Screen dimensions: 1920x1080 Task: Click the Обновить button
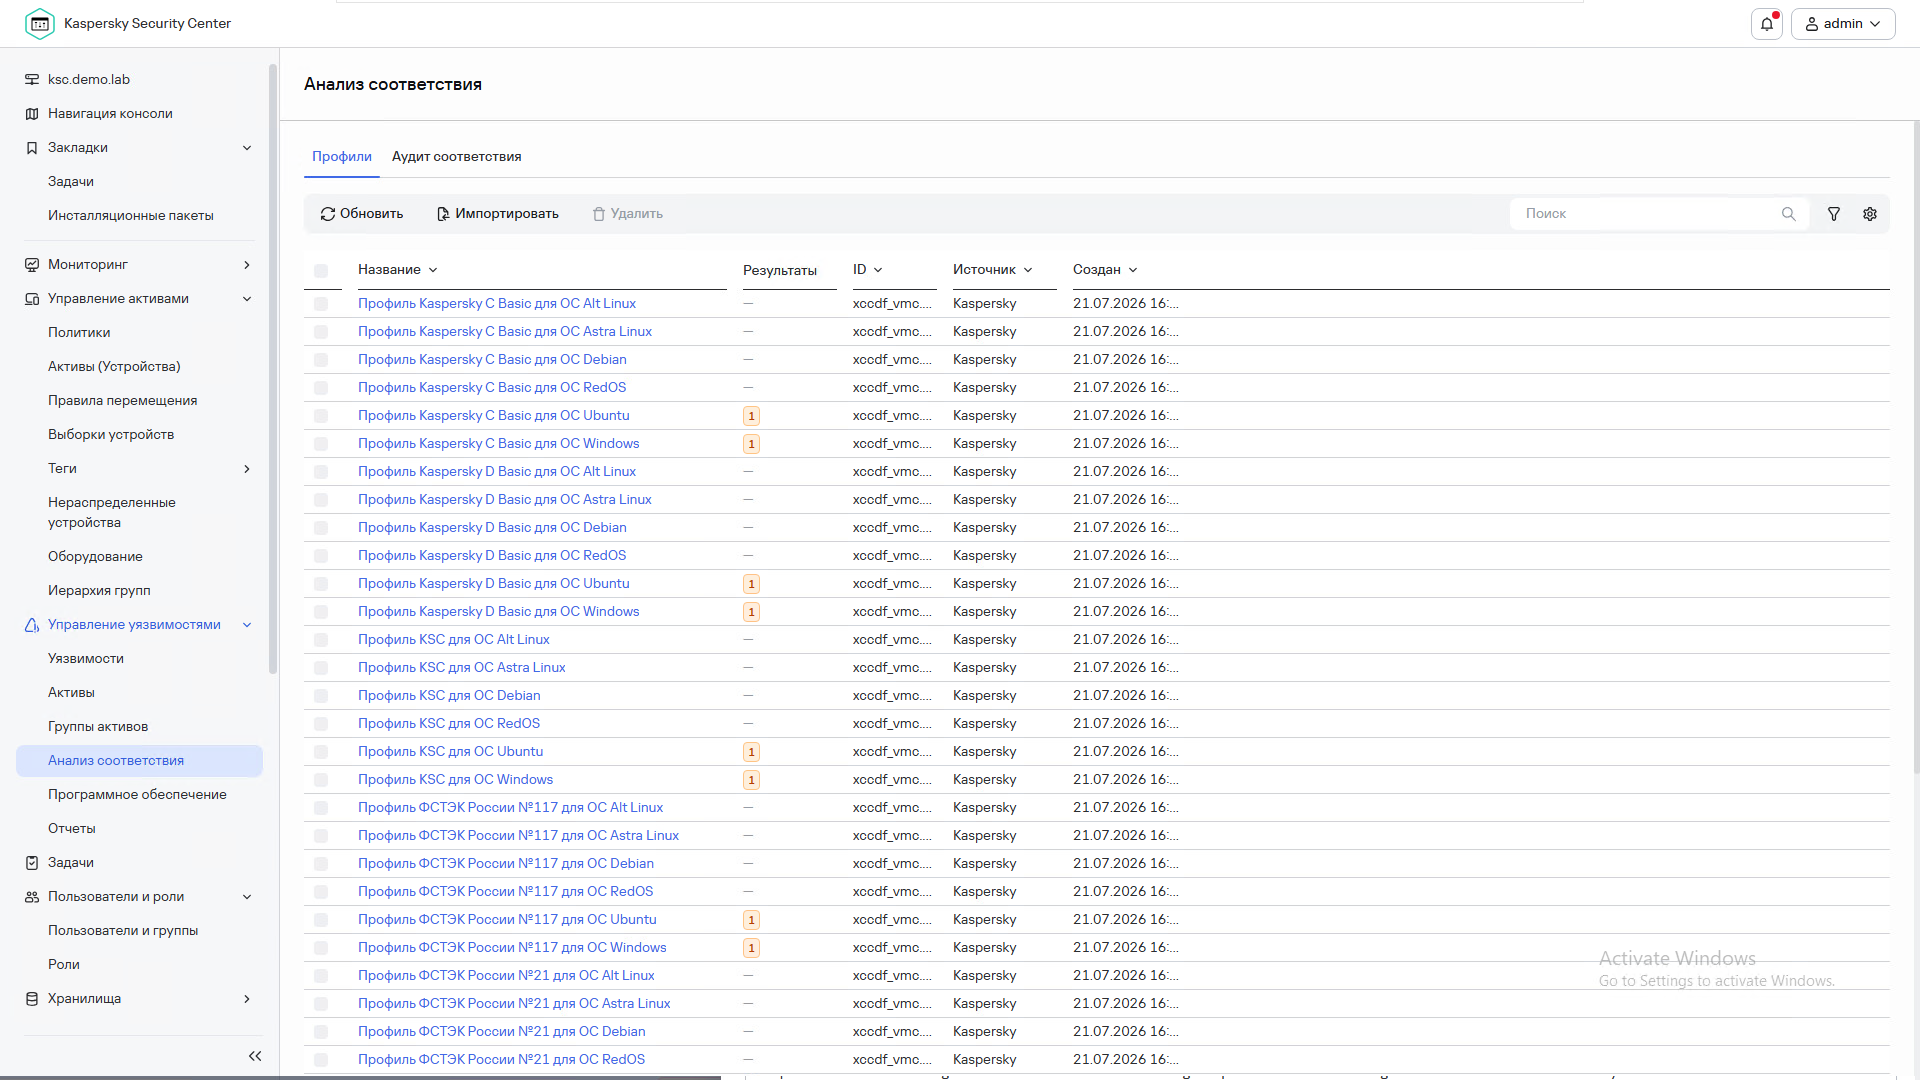tap(362, 214)
